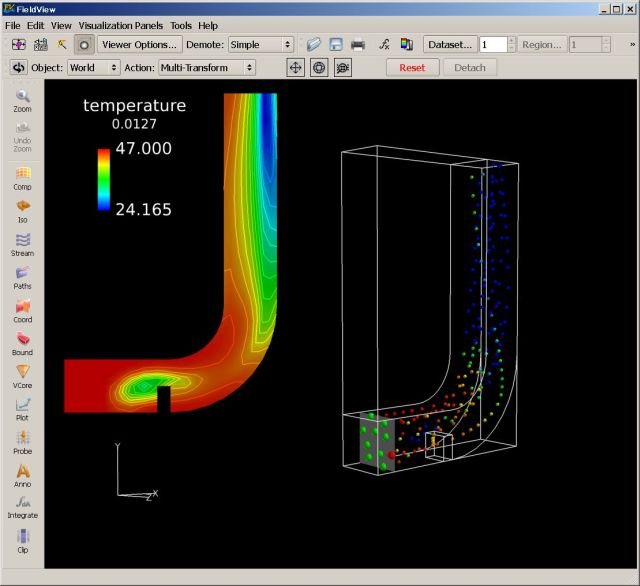Open the Iso surface panel
The image size is (640, 586).
[22, 209]
